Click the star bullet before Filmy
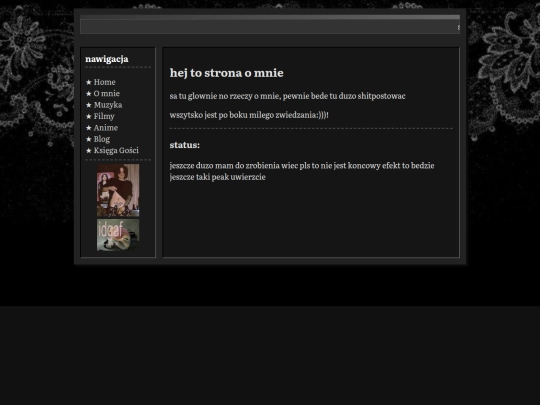The image size is (540, 405). [89, 116]
